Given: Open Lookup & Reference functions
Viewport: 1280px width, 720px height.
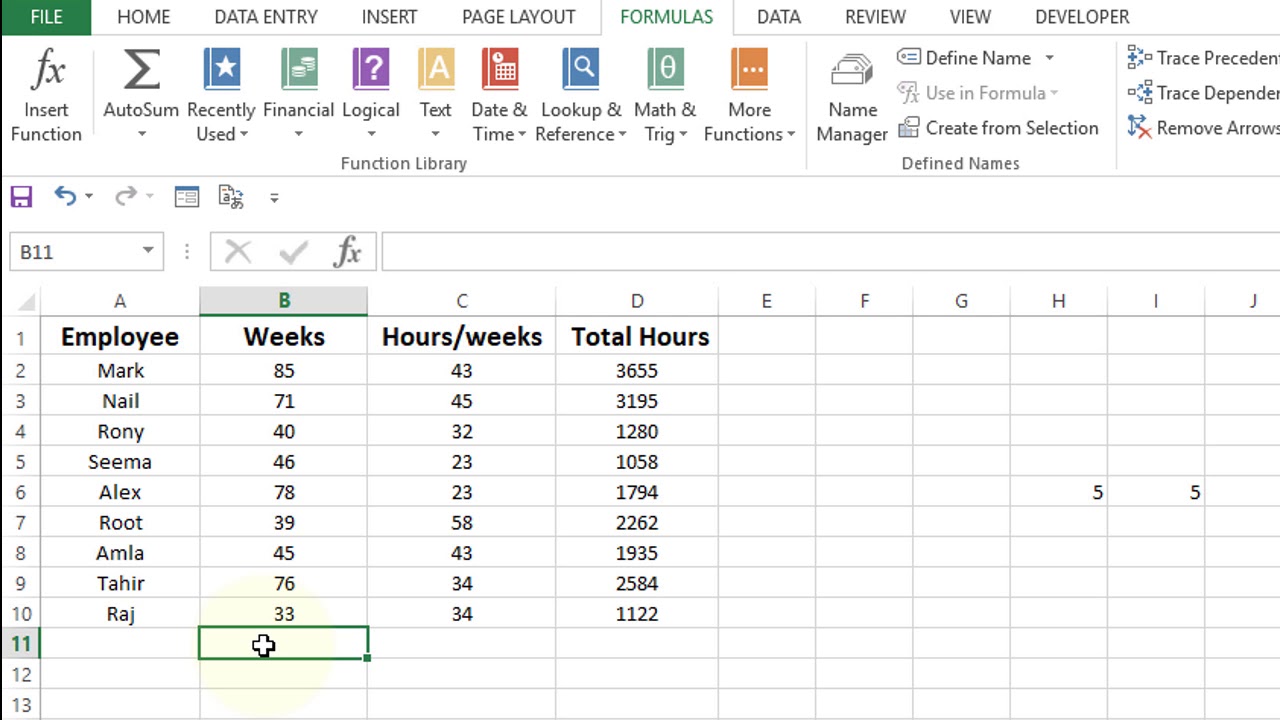Looking at the screenshot, I should tap(580, 95).
